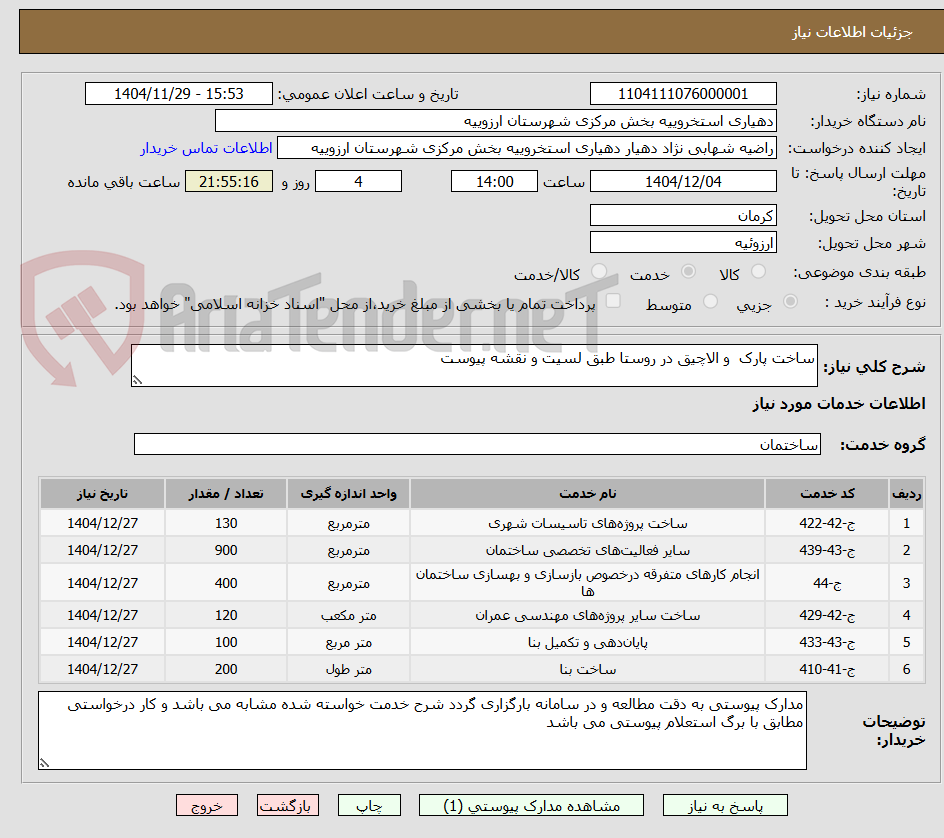Click 'ساخت سایر پروژه‌های مهندسی عمران' cell
944x838 pixels.
point(588,615)
